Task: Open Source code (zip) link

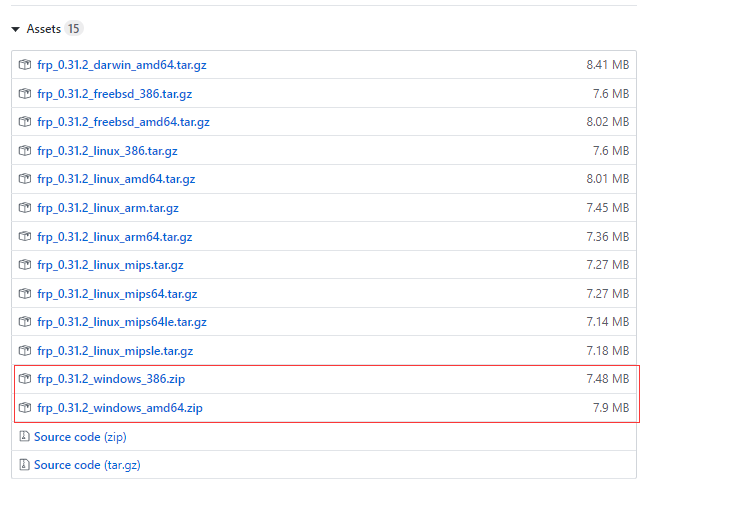Action: coord(80,437)
